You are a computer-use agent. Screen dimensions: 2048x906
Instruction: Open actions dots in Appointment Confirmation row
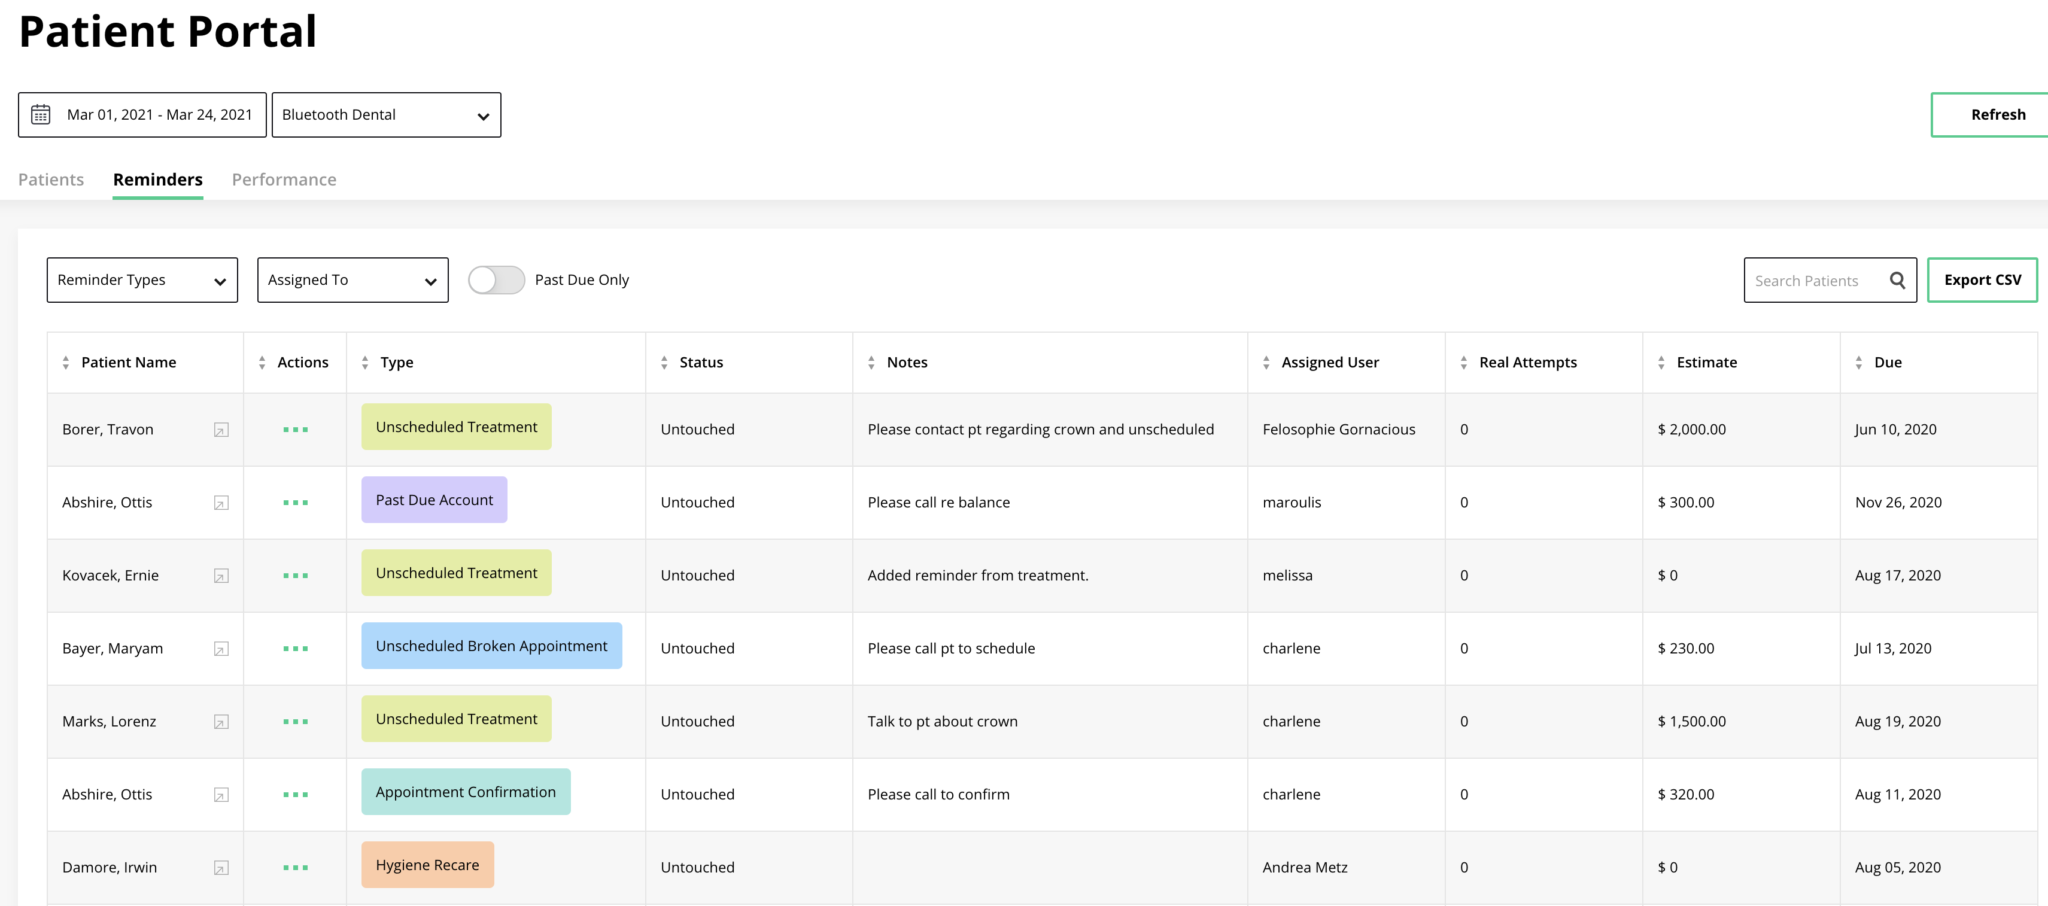coord(295,795)
